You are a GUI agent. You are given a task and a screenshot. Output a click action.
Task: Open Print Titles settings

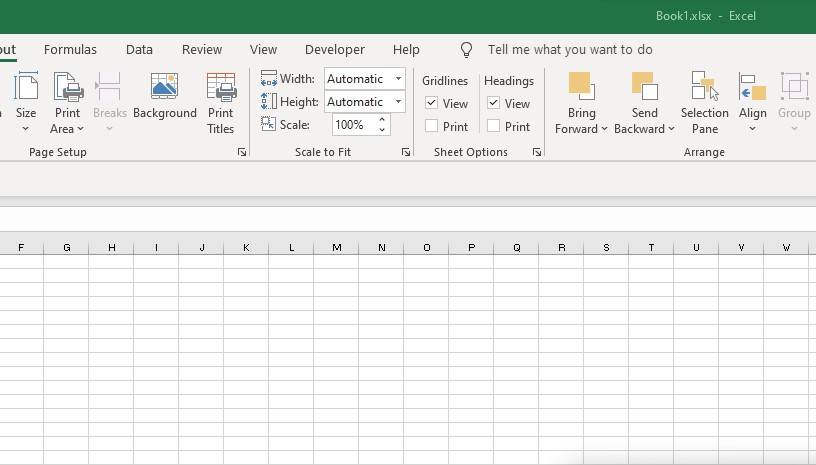pos(220,102)
